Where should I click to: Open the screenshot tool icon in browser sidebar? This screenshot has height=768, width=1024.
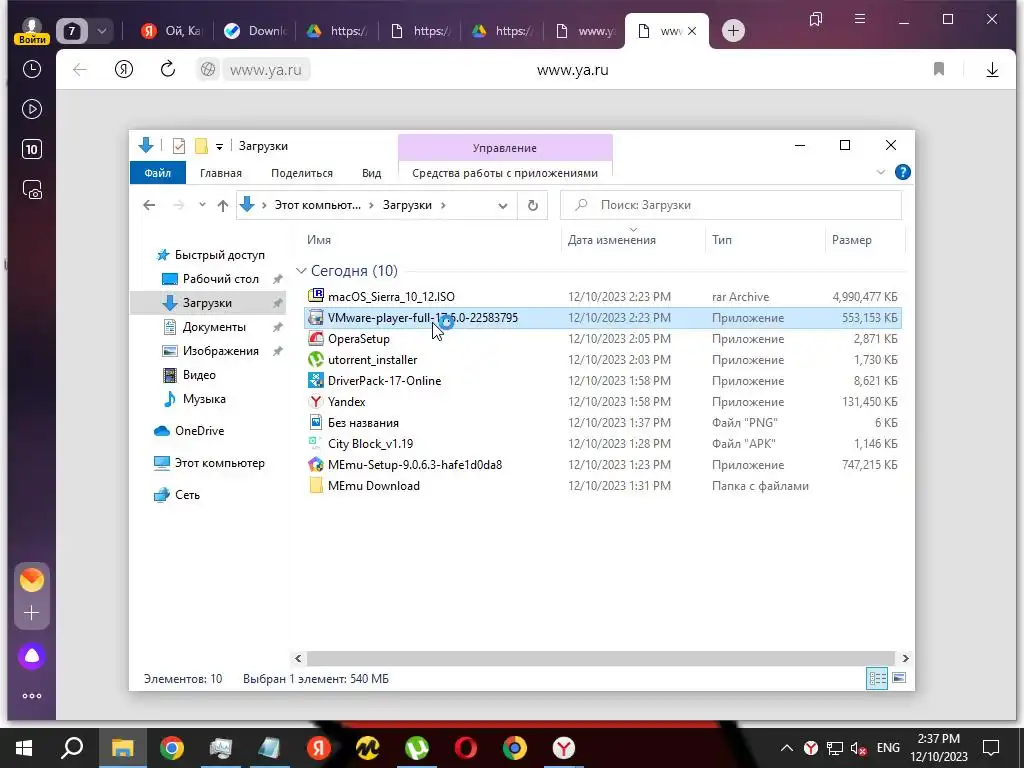(x=32, y=189)
